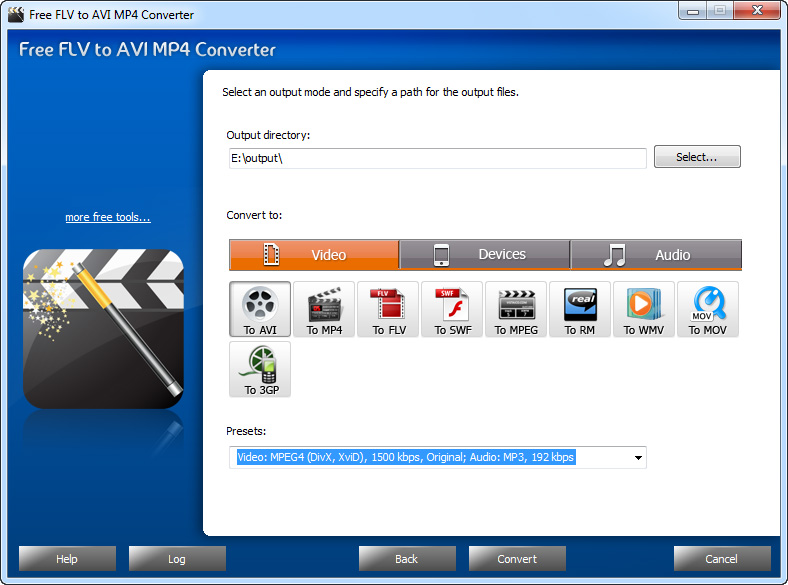Click the Output directory path field
Viewport: 788px width, 585px height.
point(438,158)
